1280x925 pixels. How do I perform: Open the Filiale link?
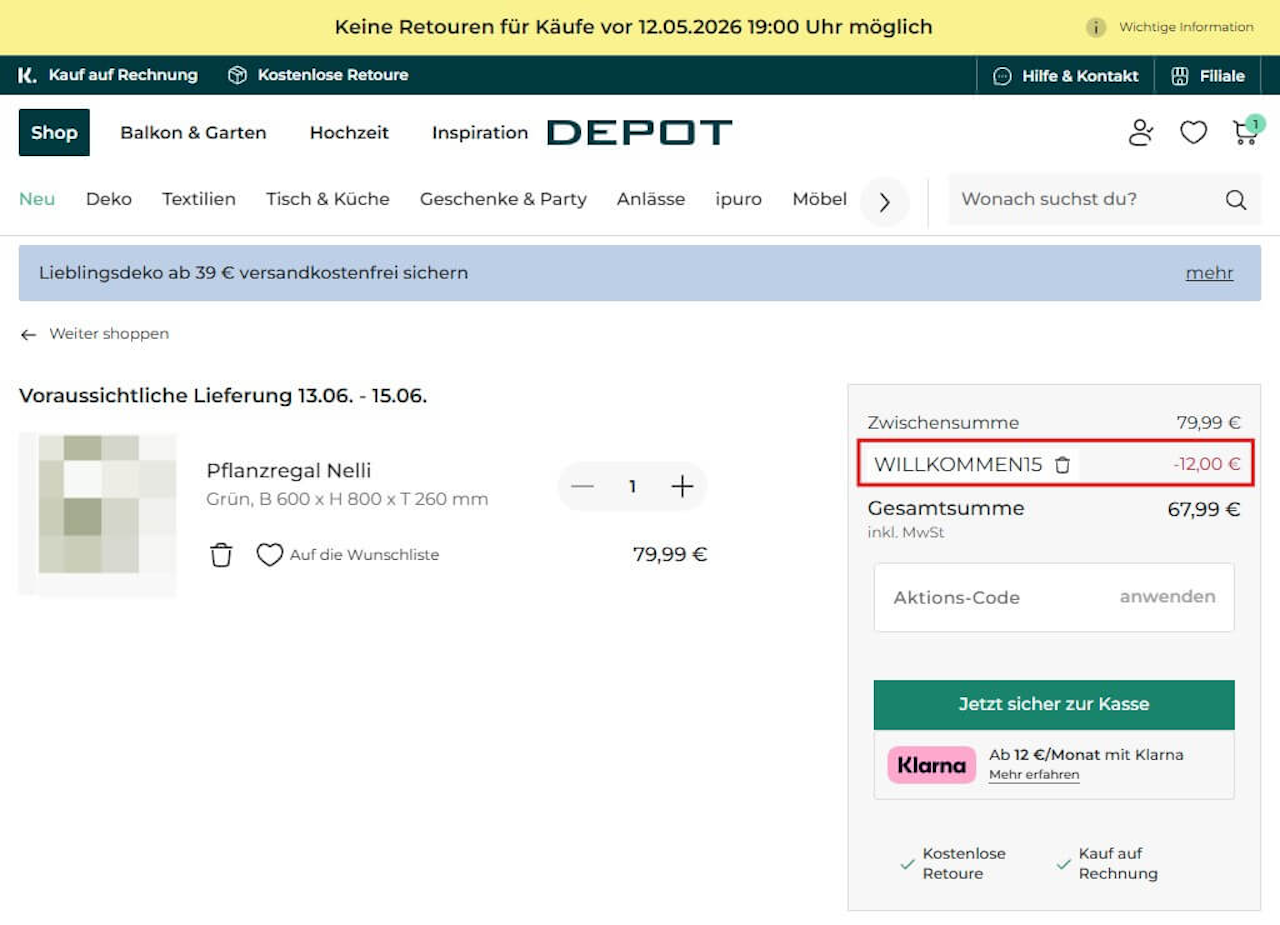point(1222,76)
